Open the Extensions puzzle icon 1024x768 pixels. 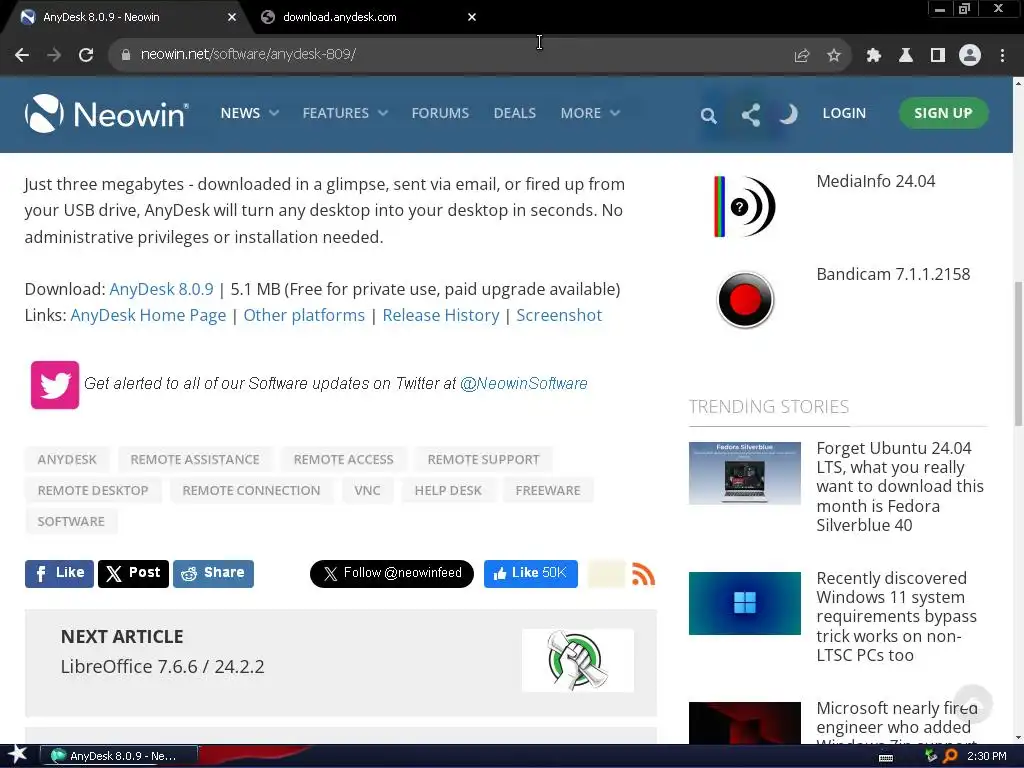(873, 56)
